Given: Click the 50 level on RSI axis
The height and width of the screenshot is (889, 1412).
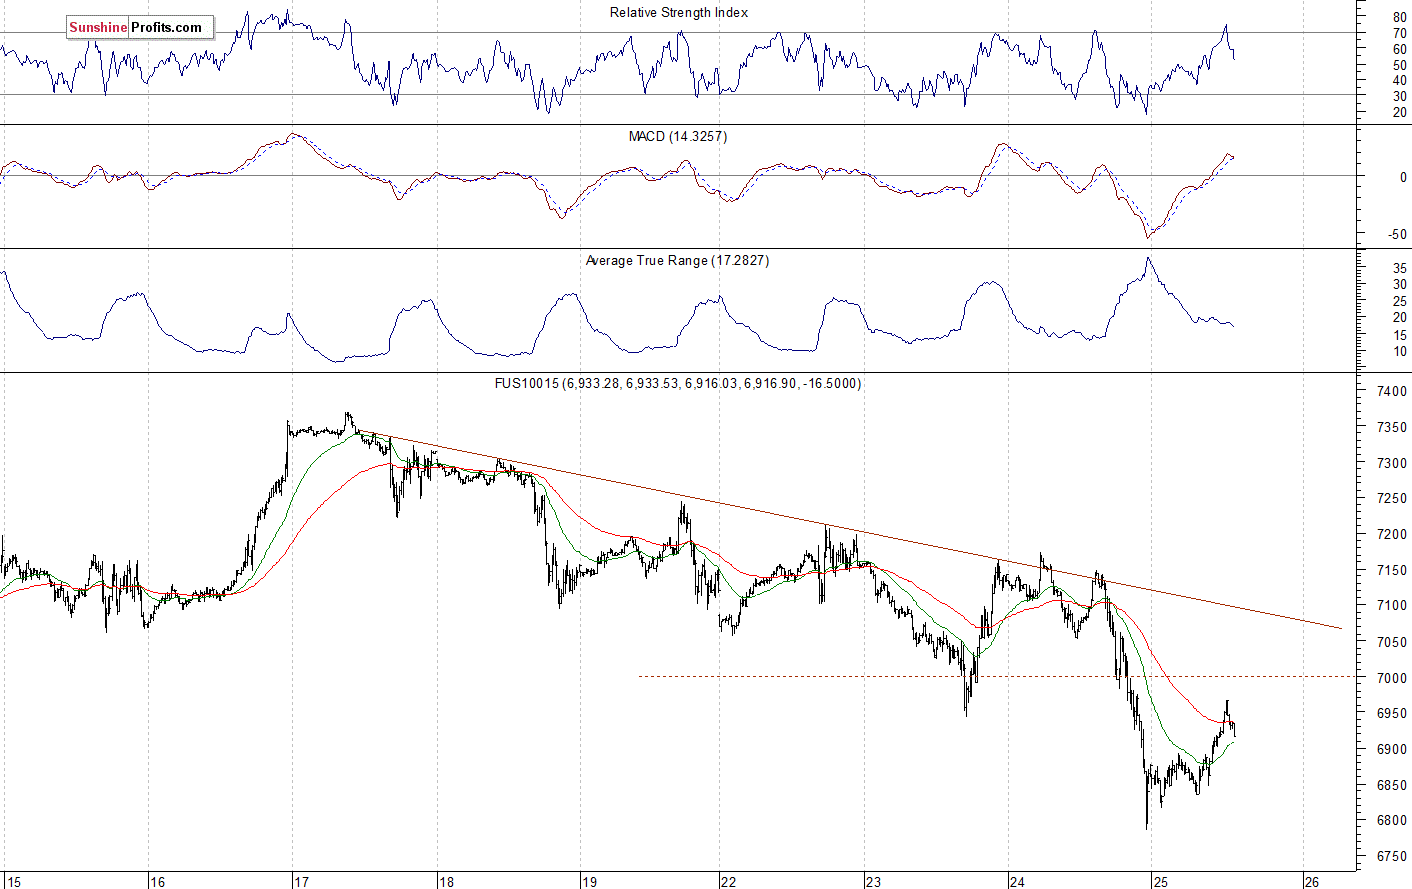Looking at the screenshot, I should point(1399,65).
